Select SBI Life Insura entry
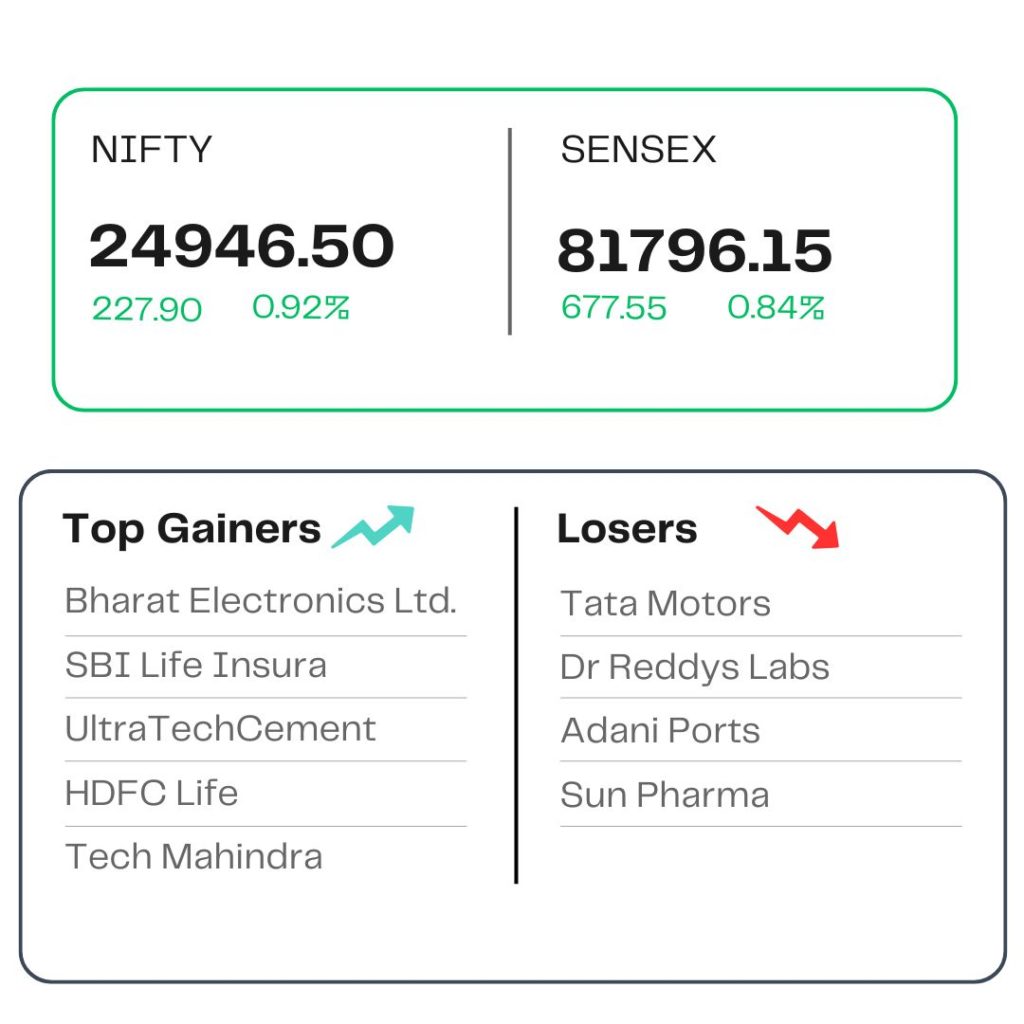Screen dimensions: 1024x1024 point(196,665)
